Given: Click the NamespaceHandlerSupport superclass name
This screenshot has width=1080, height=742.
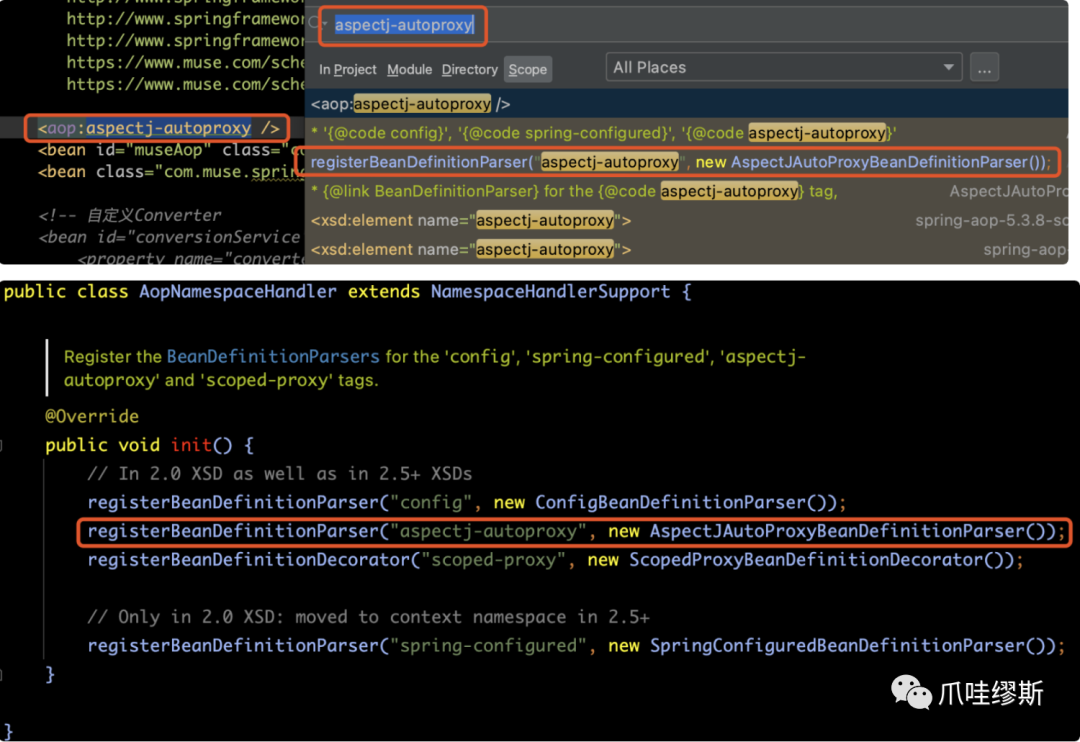Looking at the screenshot, I should (550, 292).
